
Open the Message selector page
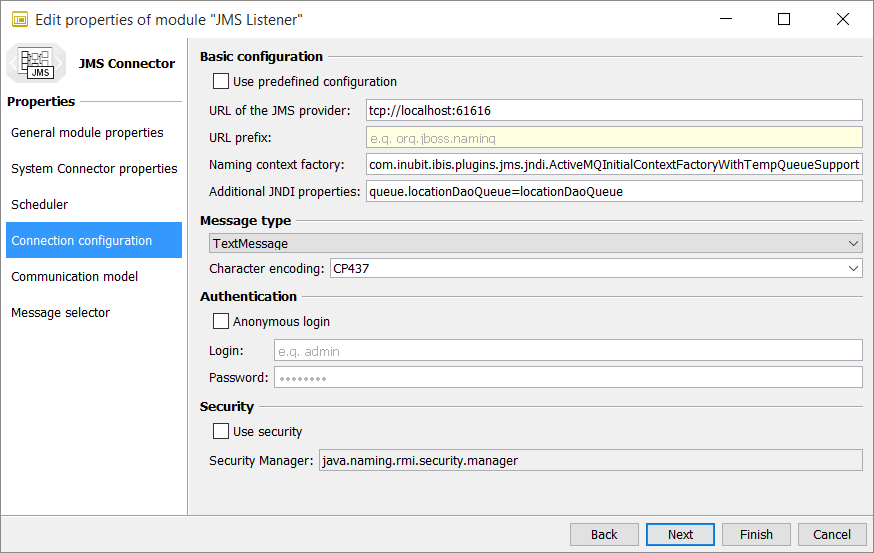60,313
